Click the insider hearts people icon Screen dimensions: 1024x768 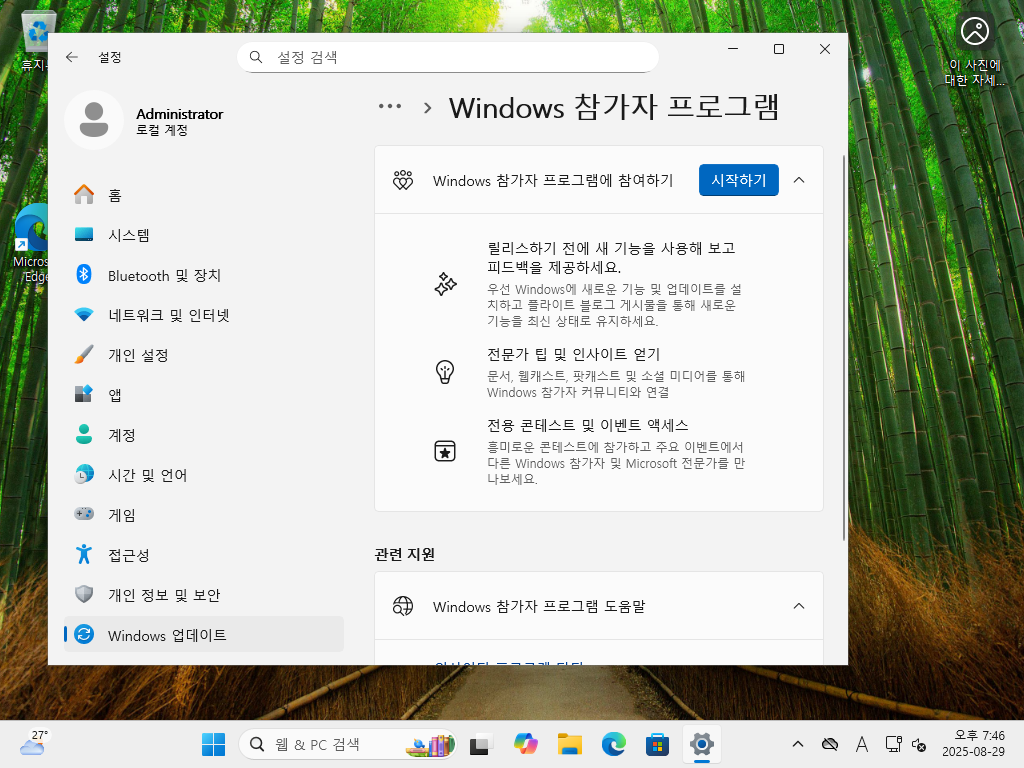click(403, 180)
